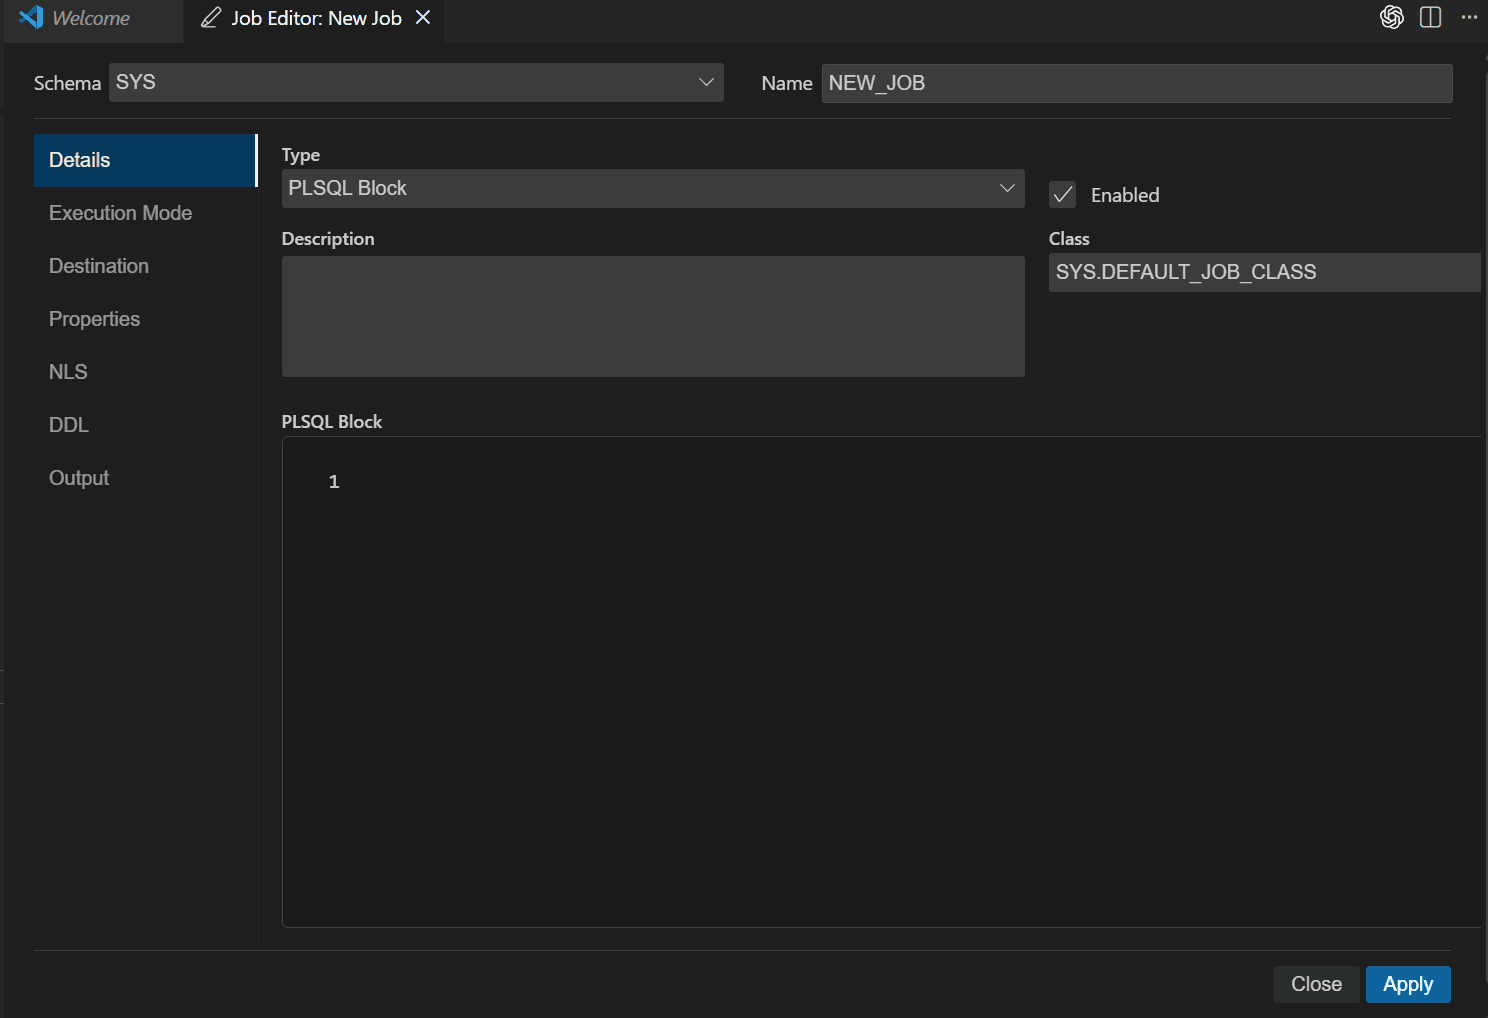
Task: Show the Output section
Action: pyautogui.click(x=79, y=478)
